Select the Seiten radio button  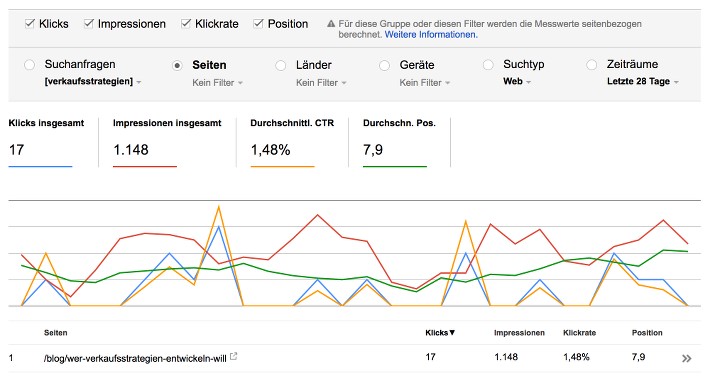click(178, 66)
